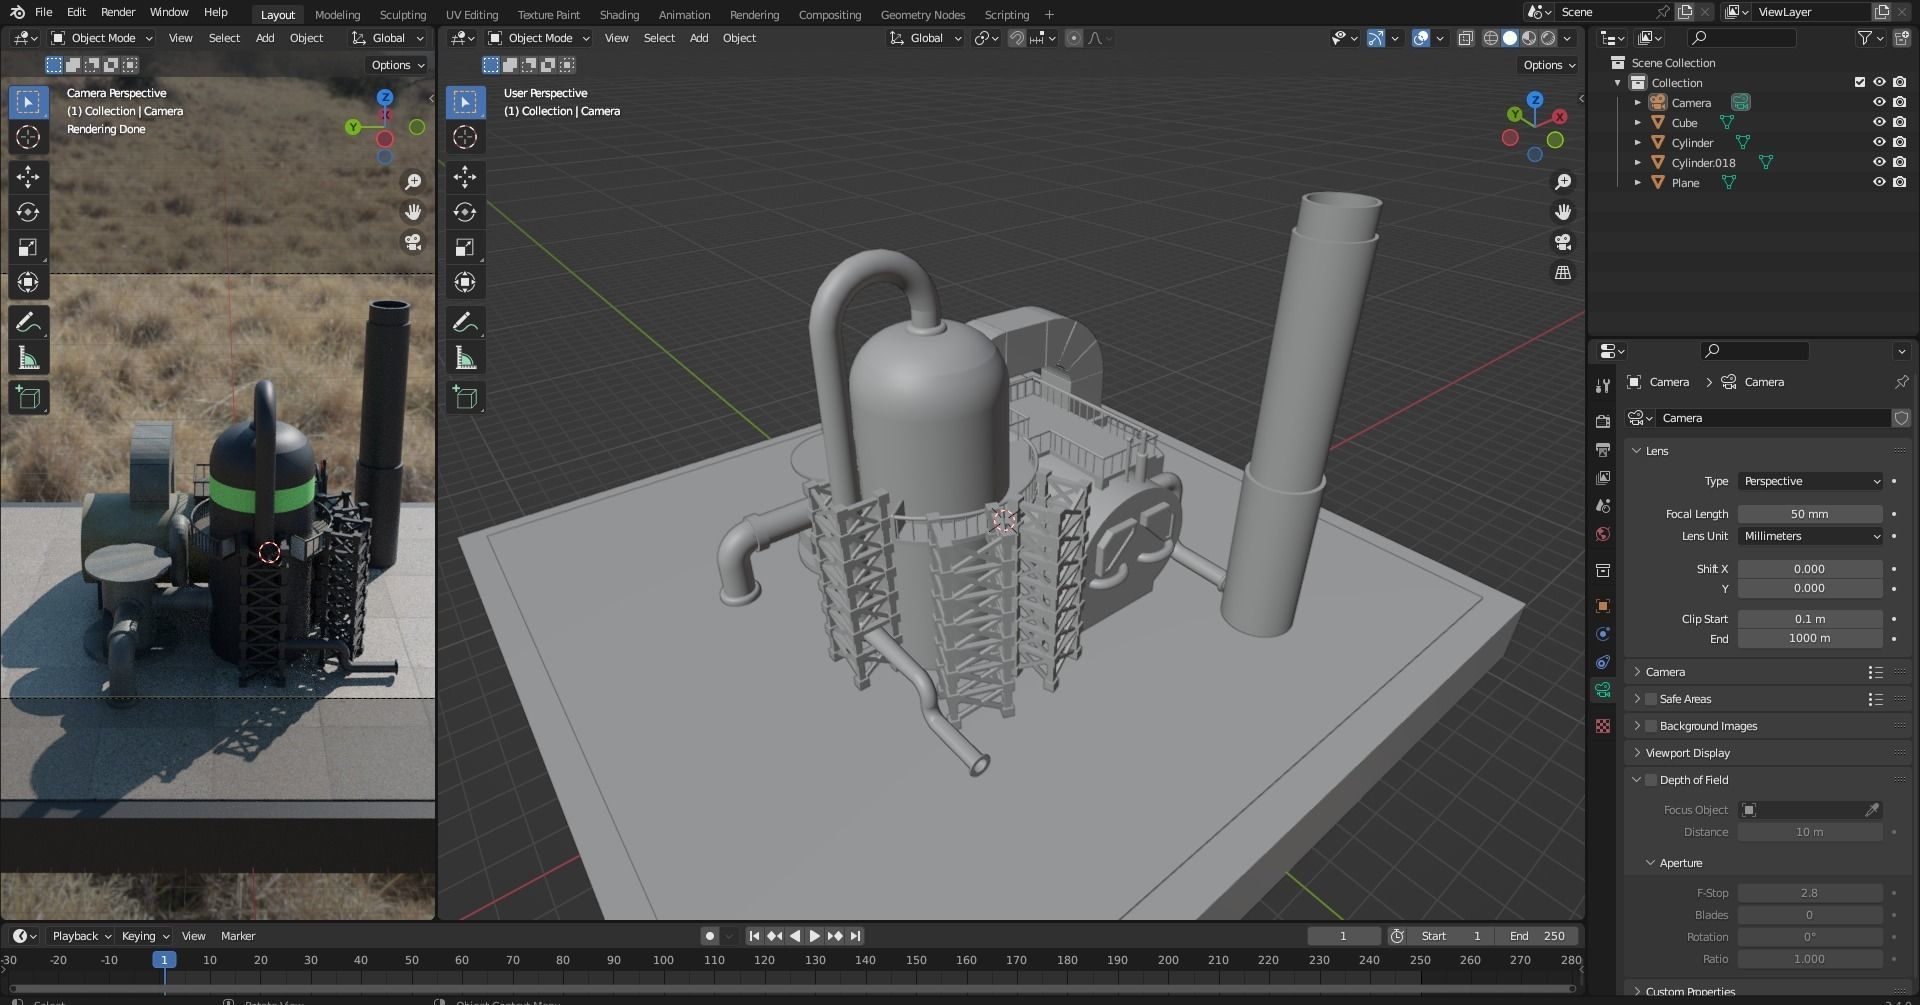
Task: Open the Texture properties tab
Action: click(x=1603, y=726)
